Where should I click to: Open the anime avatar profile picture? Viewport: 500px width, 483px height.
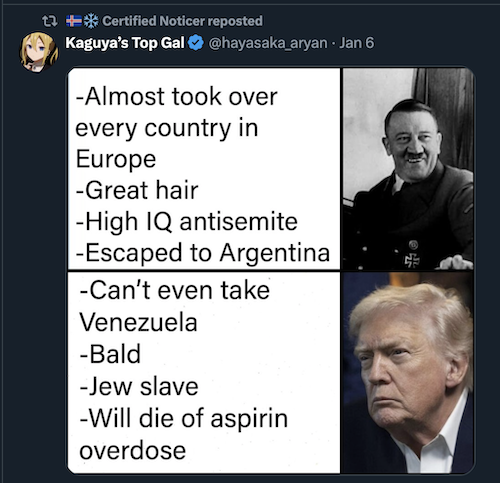point(39,52)
